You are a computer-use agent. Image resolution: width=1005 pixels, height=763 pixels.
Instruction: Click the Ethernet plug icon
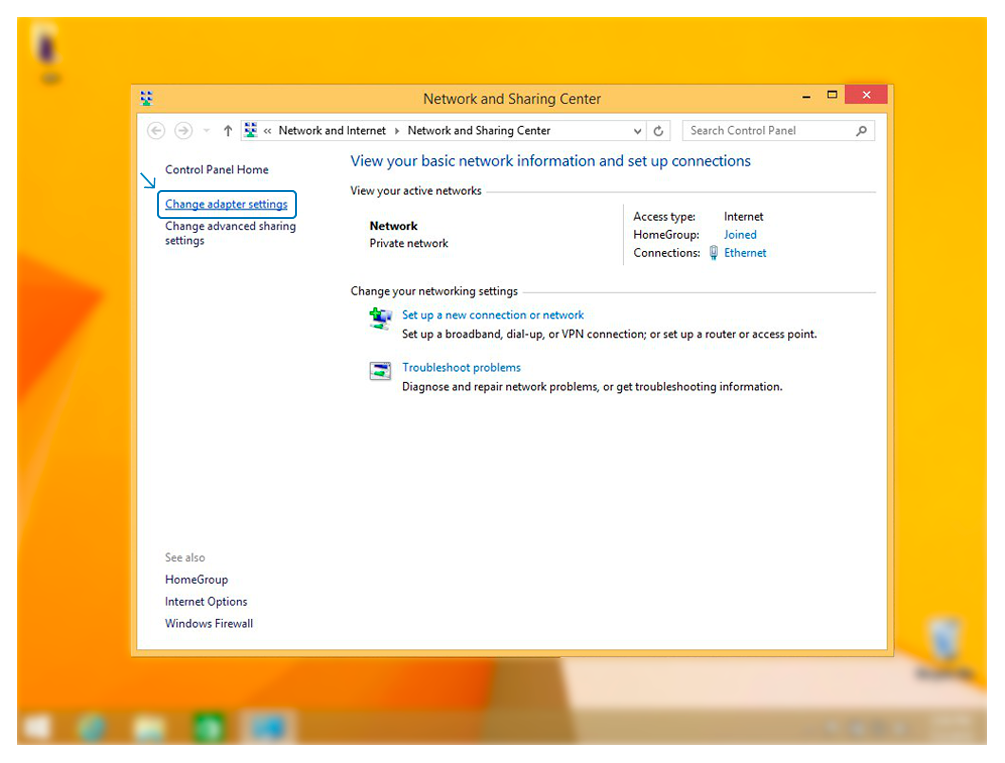[x=713, y=253]
